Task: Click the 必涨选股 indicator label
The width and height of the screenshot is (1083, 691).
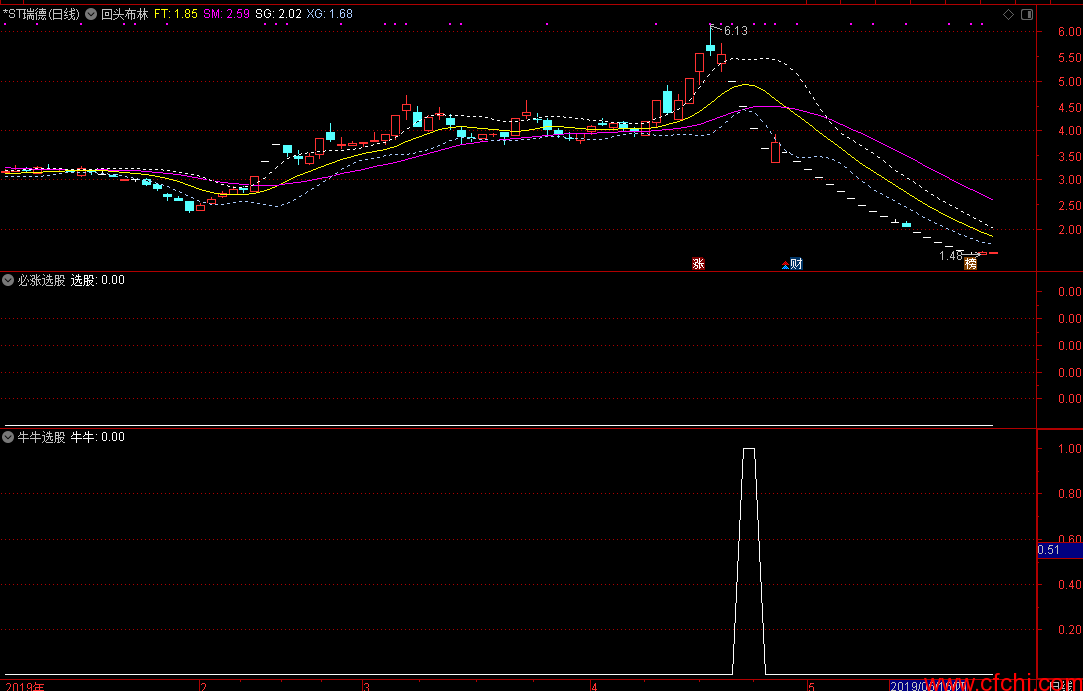Action: 41,280
